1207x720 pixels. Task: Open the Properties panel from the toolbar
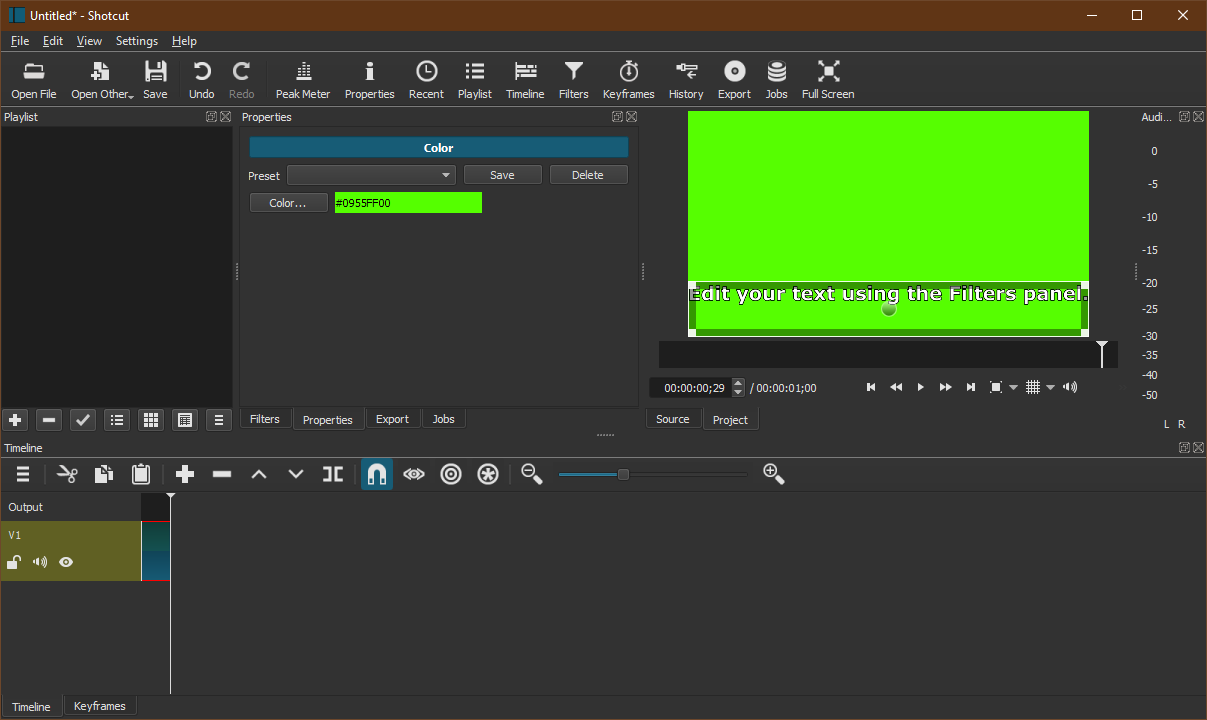370,80
